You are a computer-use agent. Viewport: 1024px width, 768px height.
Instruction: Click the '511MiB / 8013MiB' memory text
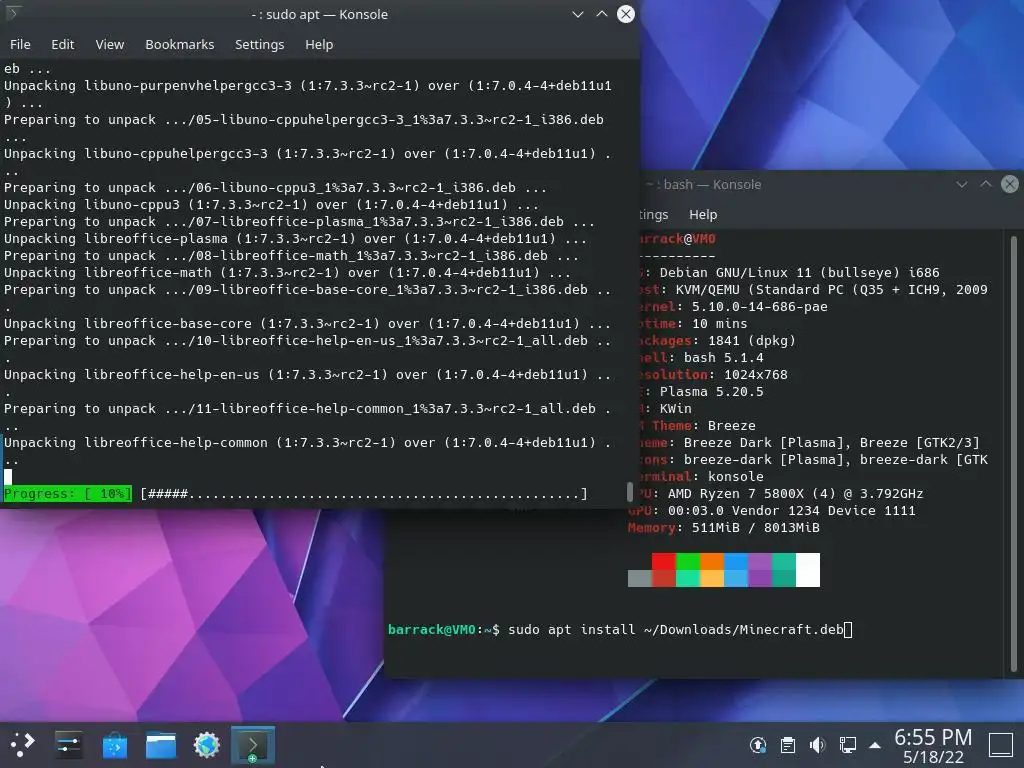tap(756, 527)
